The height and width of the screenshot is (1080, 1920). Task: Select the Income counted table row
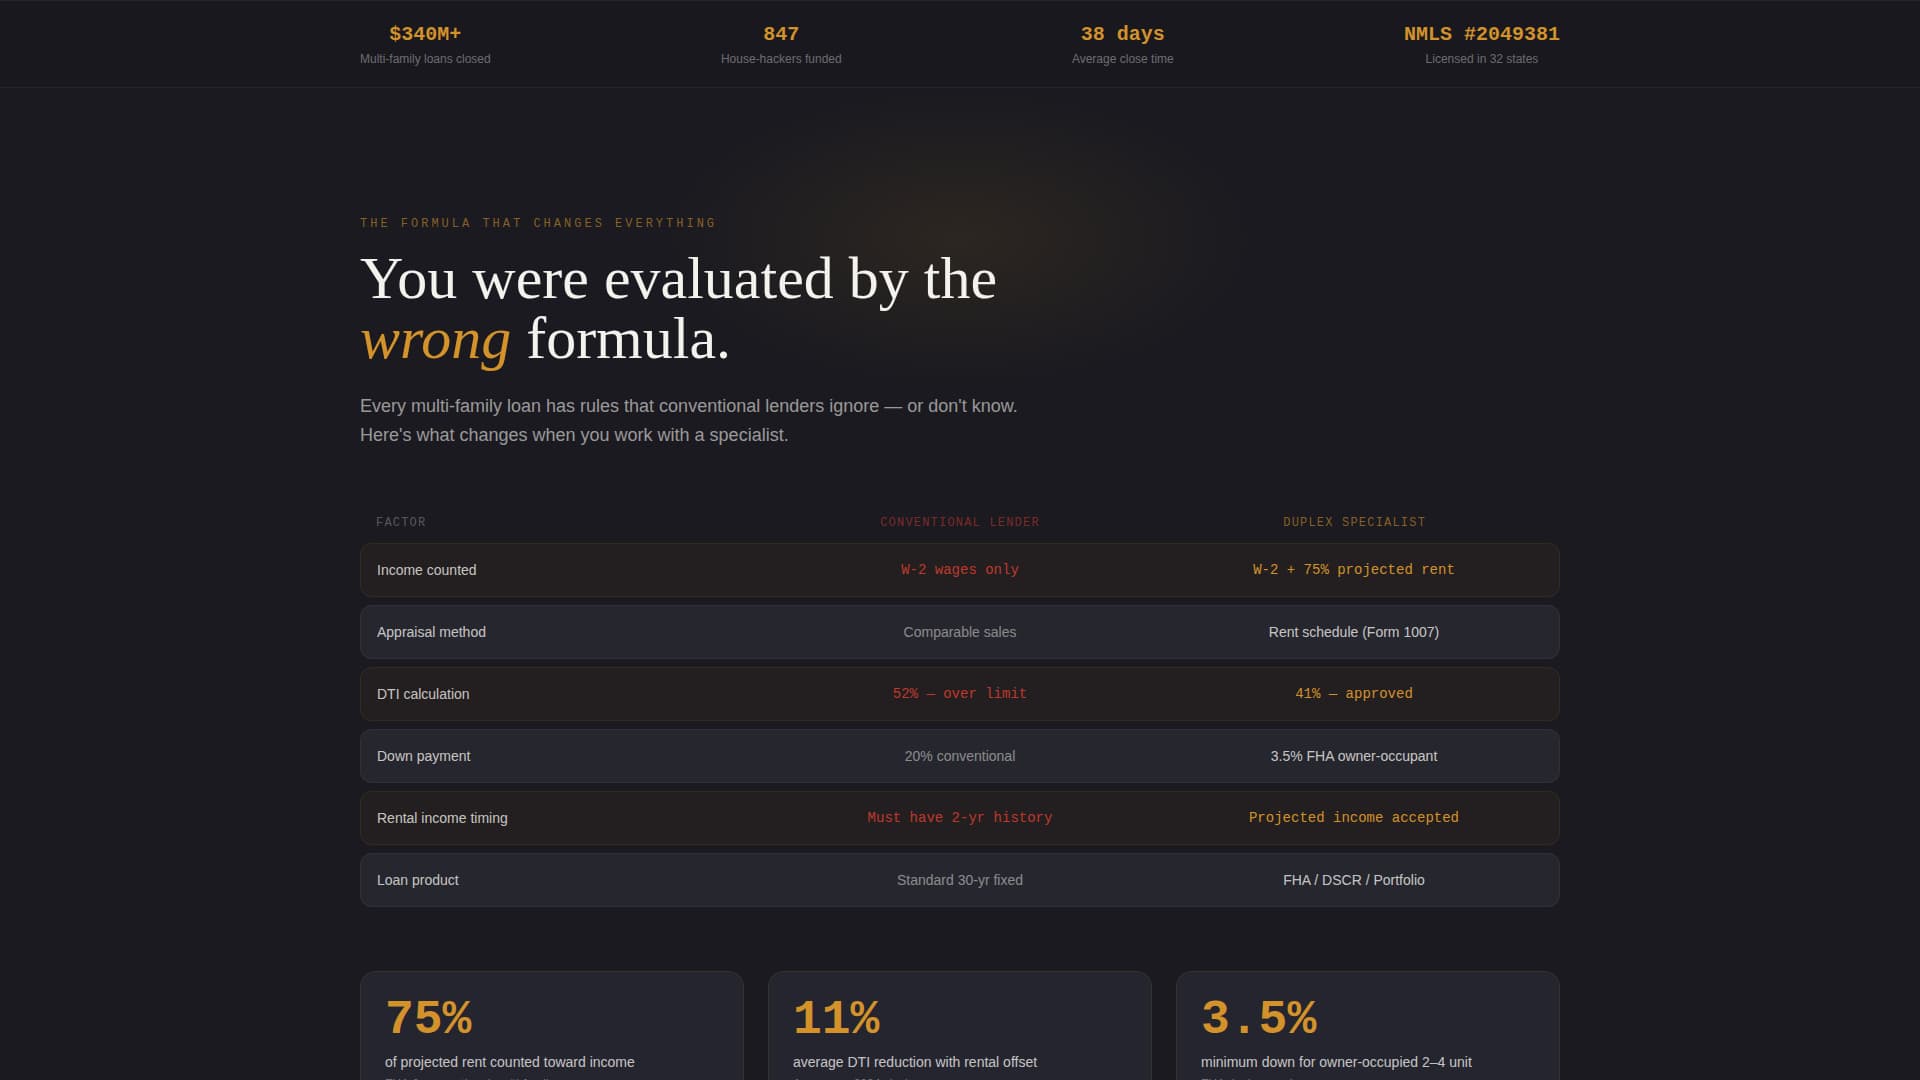(959, 570)
